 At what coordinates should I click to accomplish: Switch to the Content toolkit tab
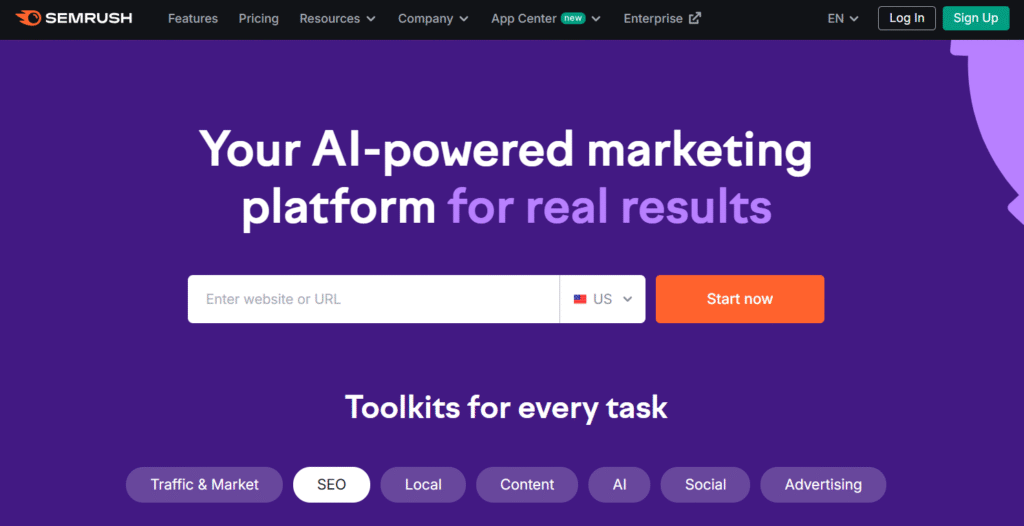coord(527,485)
